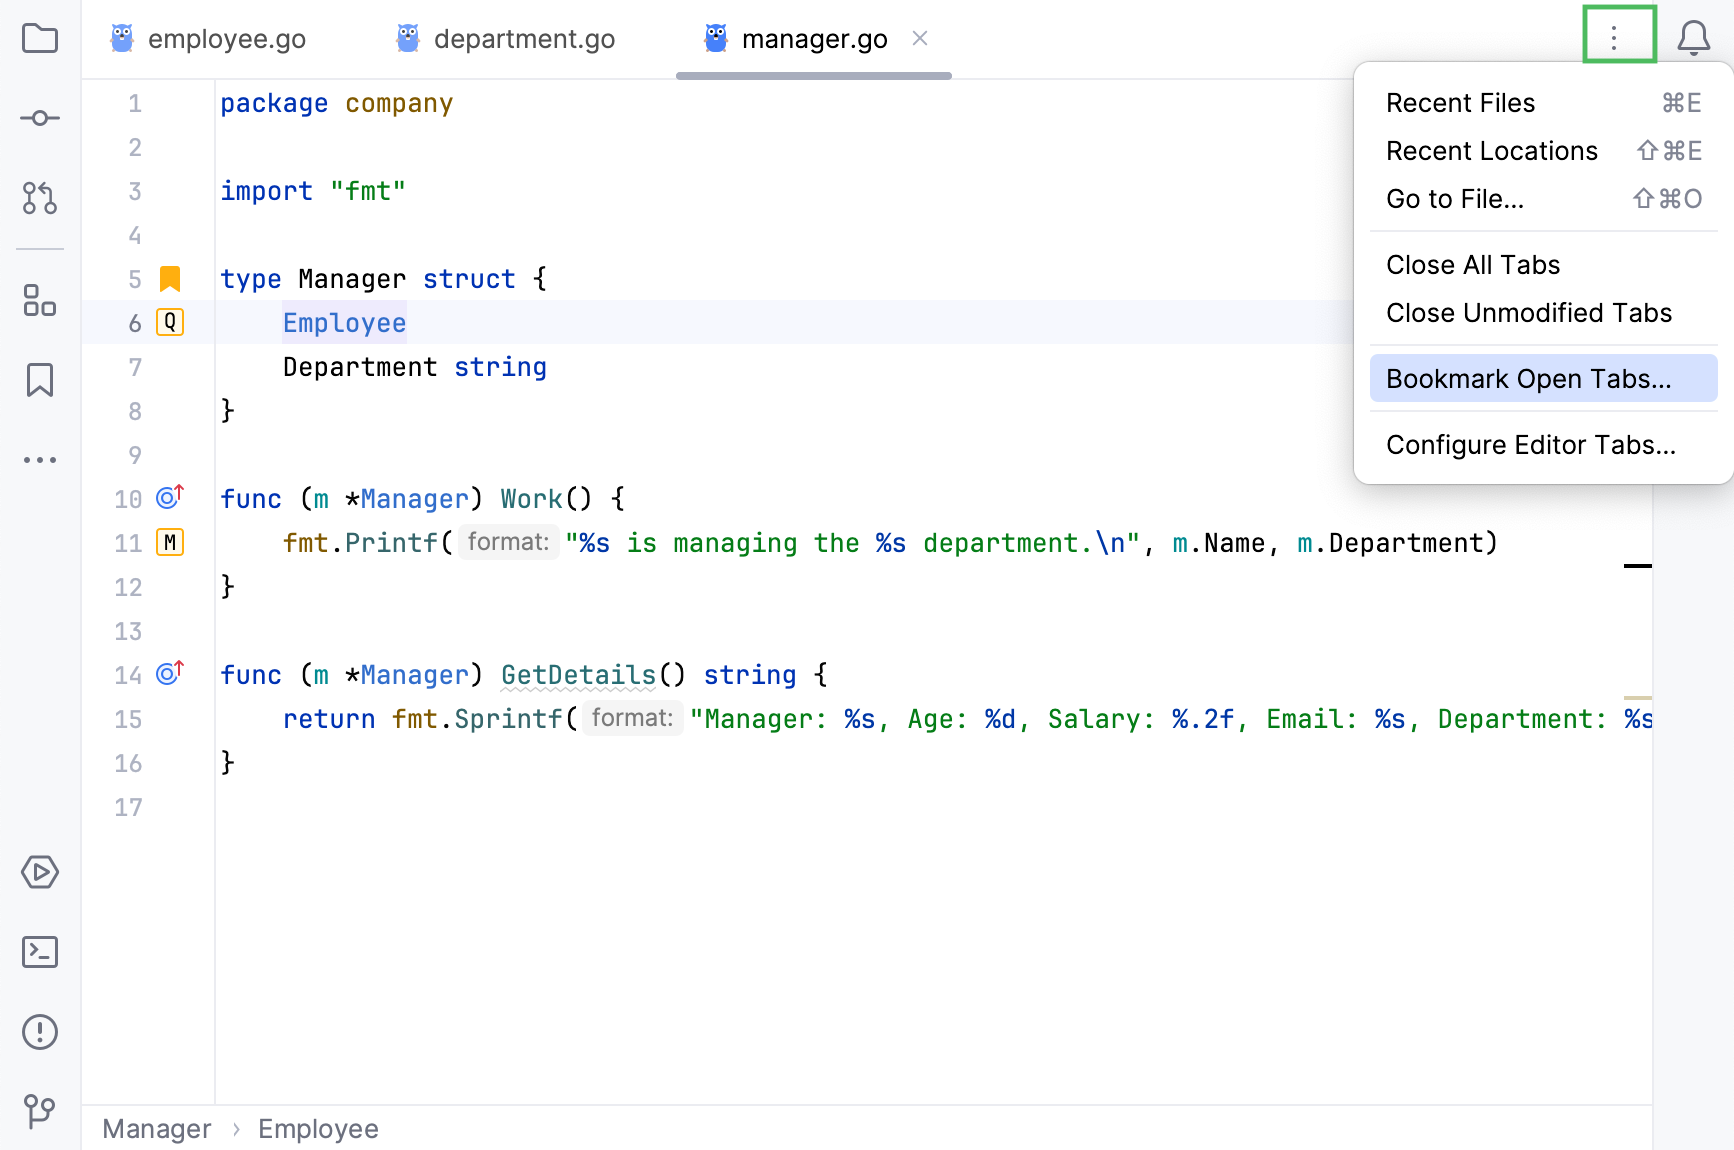Click mnemonic bookmark M beside line 11
Viewport: 1734px width, 1150px height.
(x=169, y=542)
